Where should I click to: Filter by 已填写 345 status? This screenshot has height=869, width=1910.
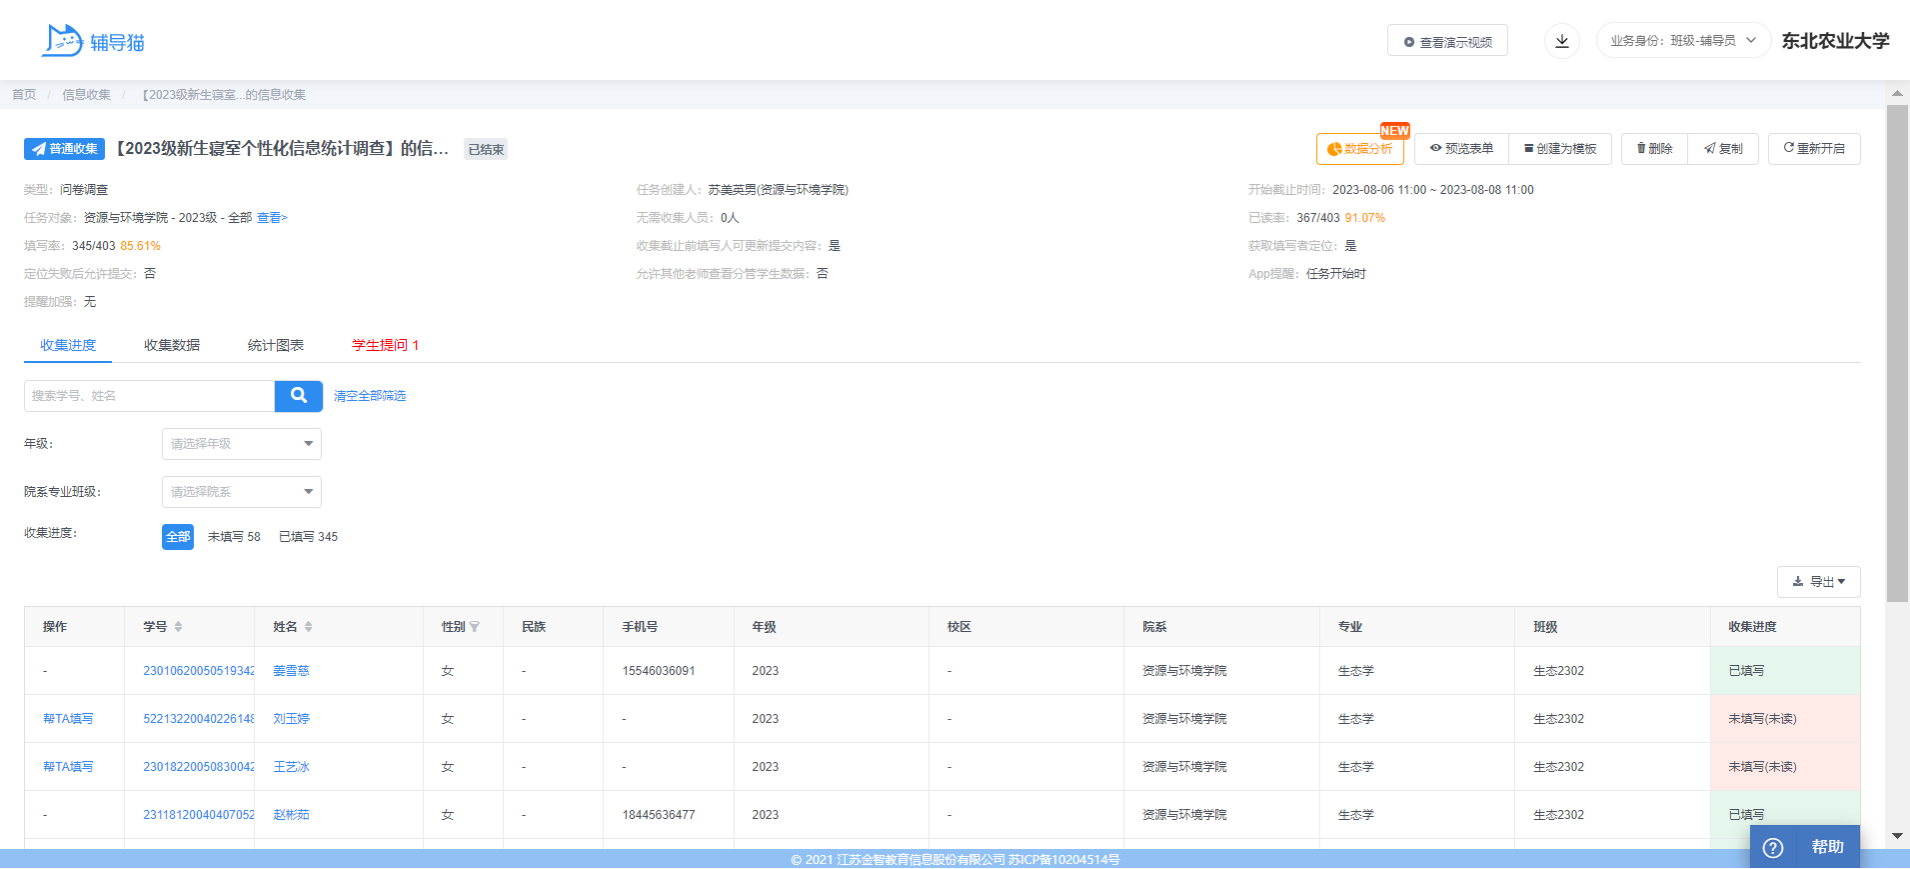pyautogui.click(x=308, y=537)
